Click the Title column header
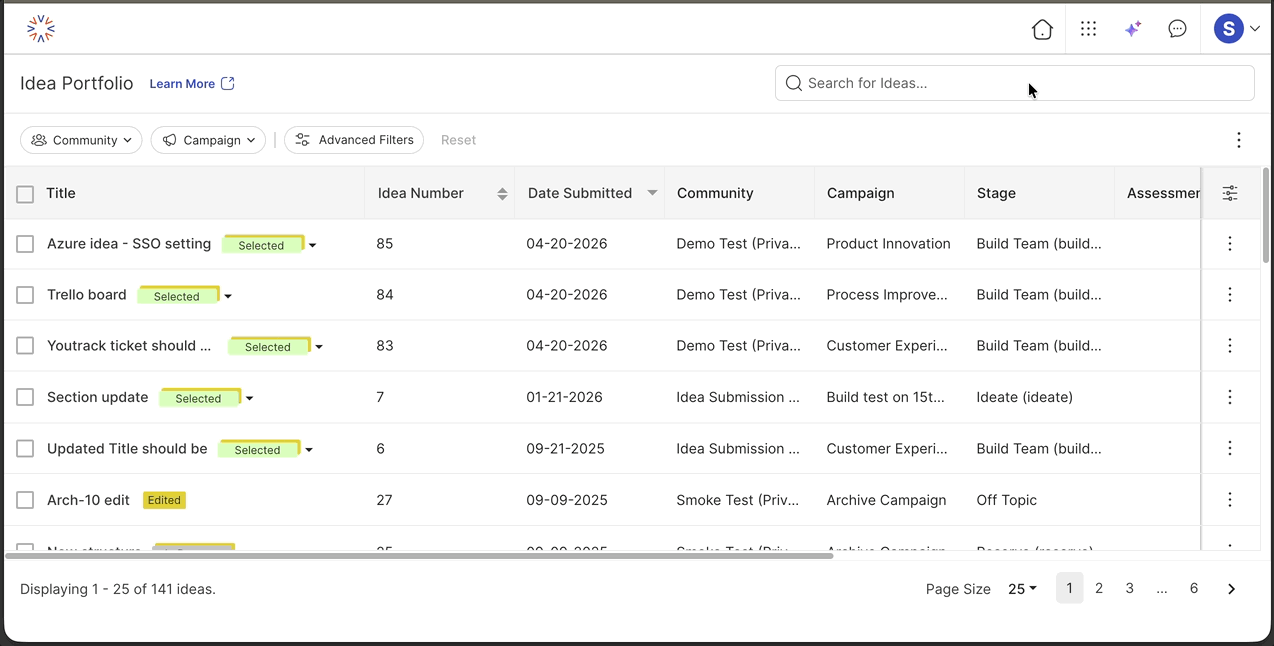1274x646 pixels. point(61,193)
